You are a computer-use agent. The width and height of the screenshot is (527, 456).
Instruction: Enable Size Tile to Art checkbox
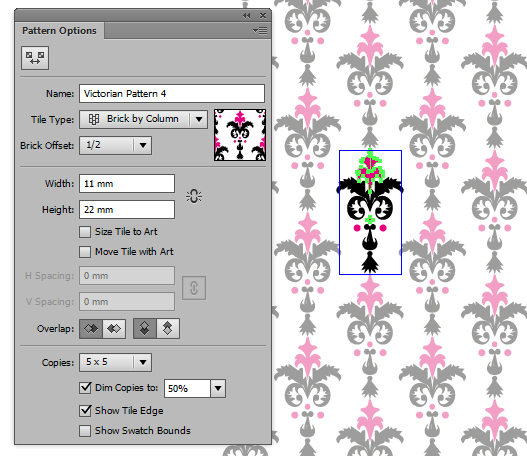(85, 232)
